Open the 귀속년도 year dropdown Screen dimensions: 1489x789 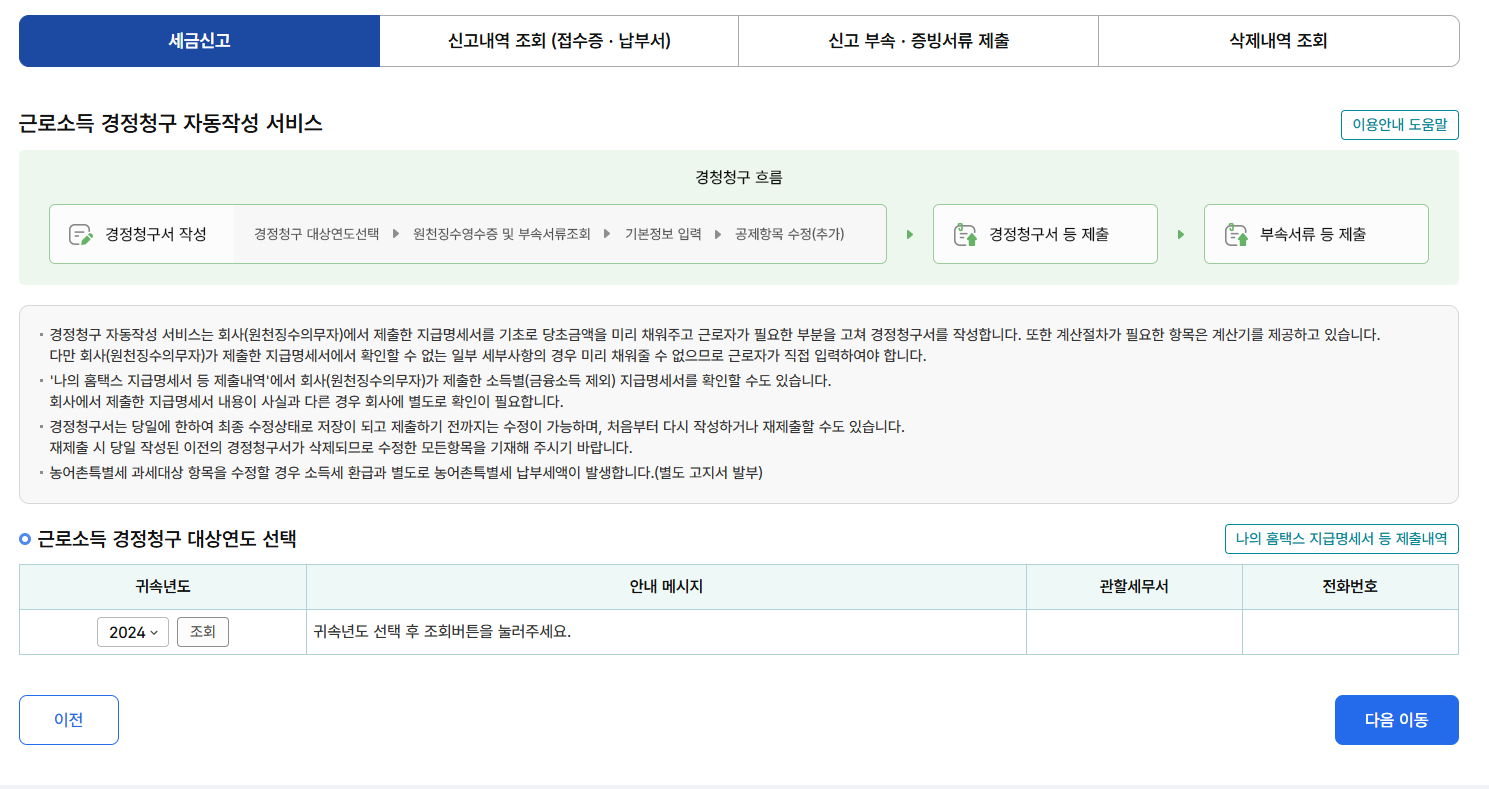pos(133,631)
